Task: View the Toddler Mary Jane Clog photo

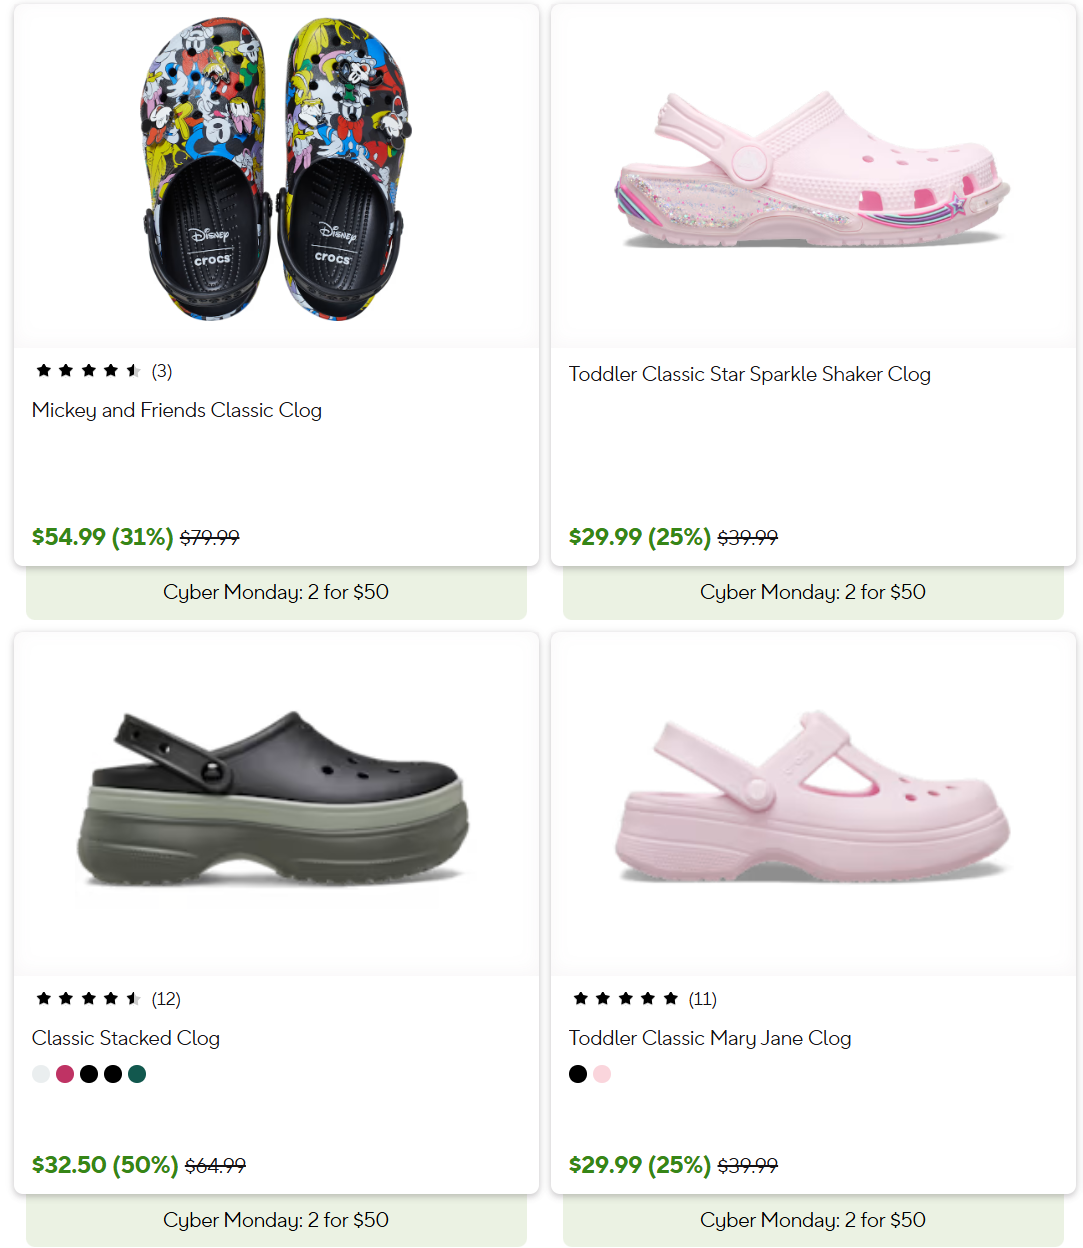Action: 812,800
